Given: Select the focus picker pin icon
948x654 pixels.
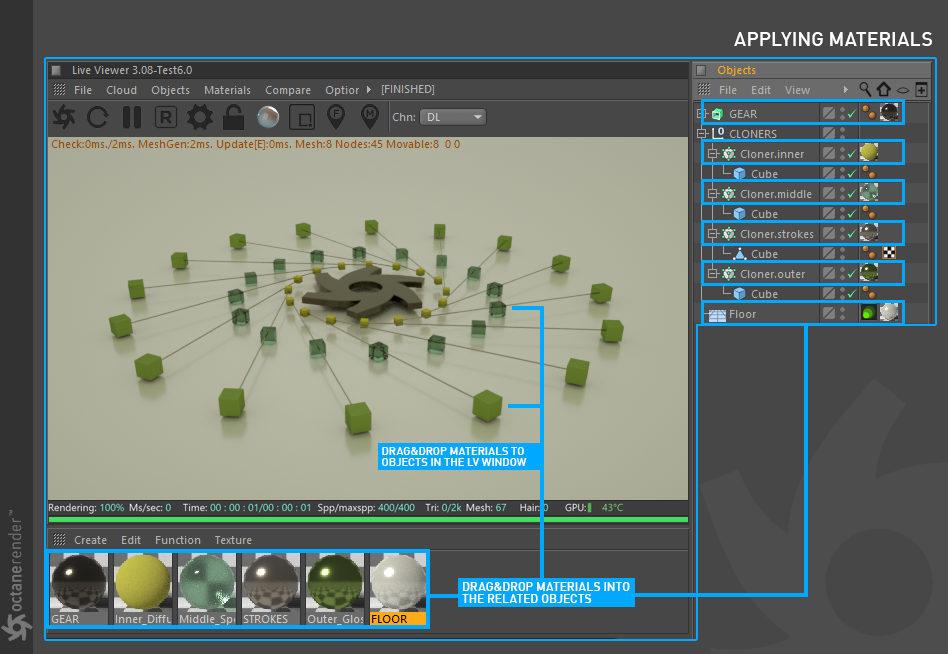Looking at the screenshot, I should pyautogui.click(x=336, y=117).
